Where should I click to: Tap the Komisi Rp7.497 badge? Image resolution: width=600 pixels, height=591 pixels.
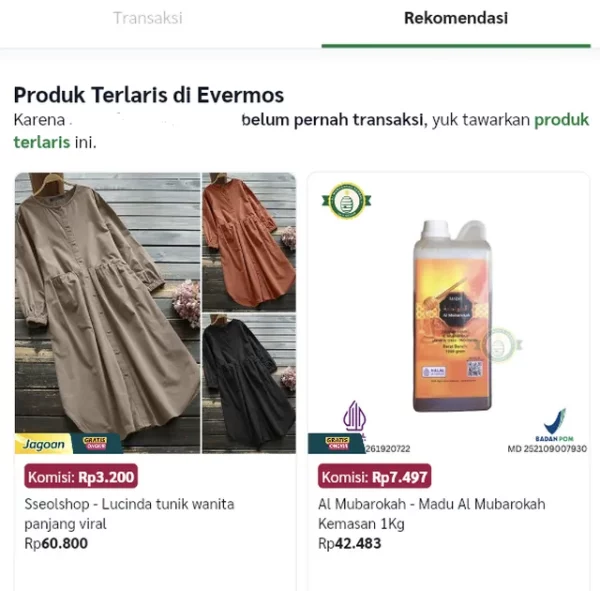pyautogui.click(x=374, y=477)
